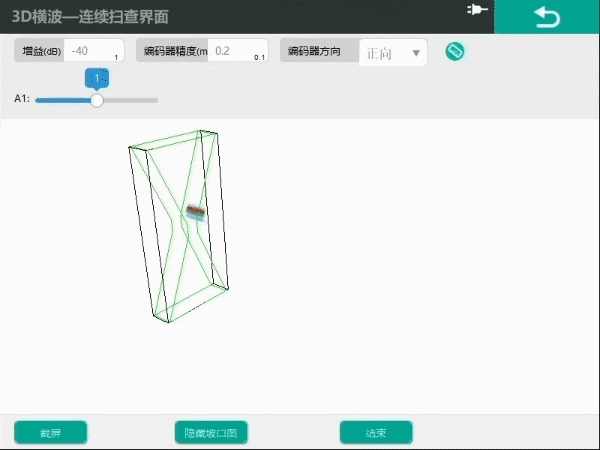Image resolution: width=600 pixels, height=450 pixels.
Task: Click the gain step size indicator 1
Action: pos(116,58)
